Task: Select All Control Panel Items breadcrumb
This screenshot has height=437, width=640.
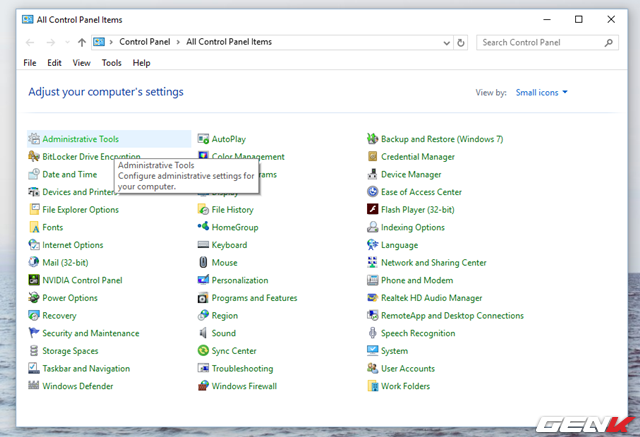Action: pos(229,42)
